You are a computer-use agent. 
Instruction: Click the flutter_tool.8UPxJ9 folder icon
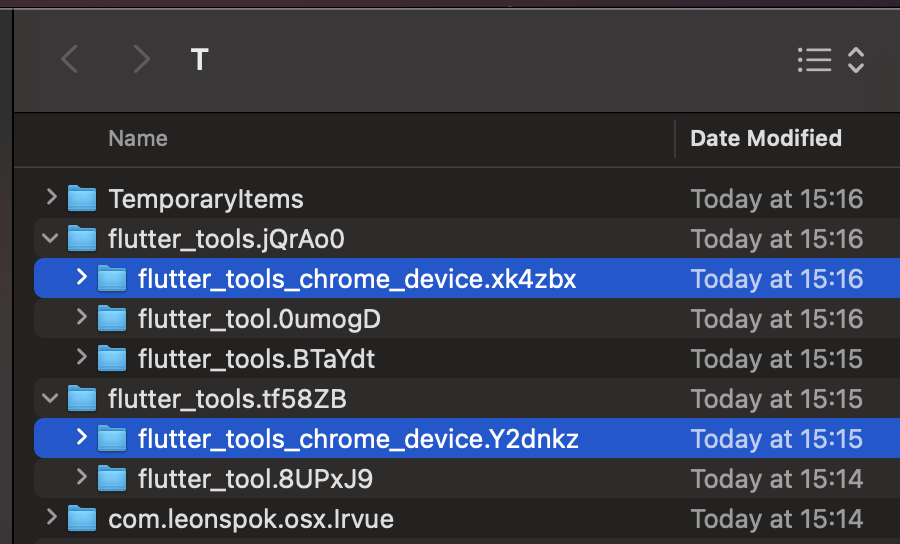coord(112,479)
